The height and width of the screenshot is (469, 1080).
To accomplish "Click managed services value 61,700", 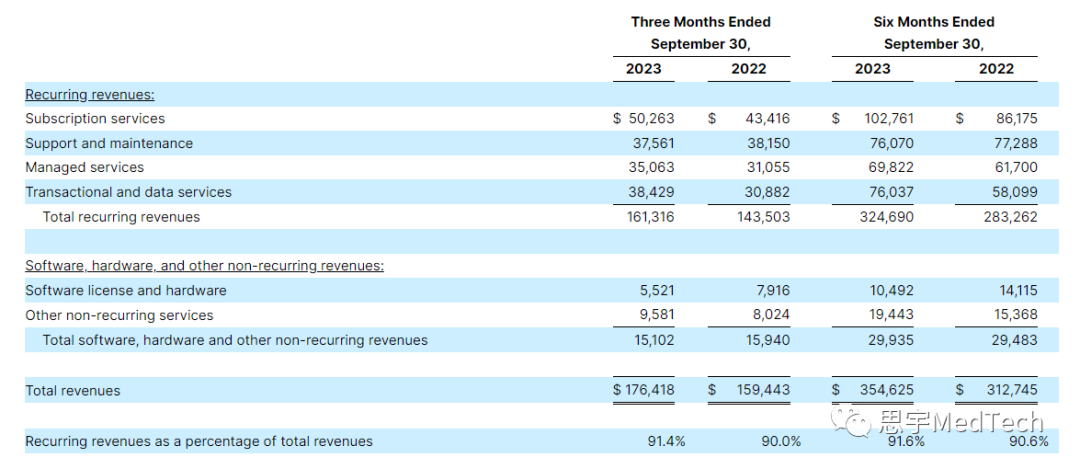I will (x=1015, y=167).
